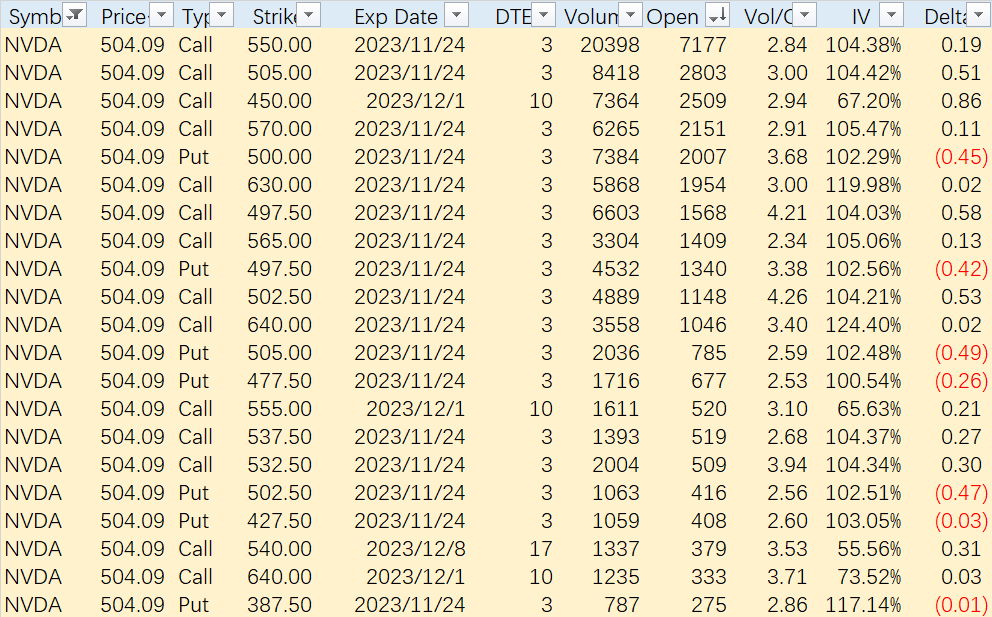Select IV cell 124.40%
Viewport: 992px width, 617px height.
pos(863,325)
